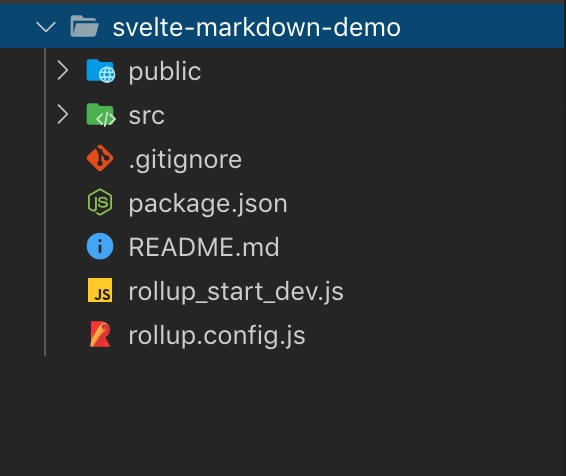This screenshot has width=566, height=476.
Task: Click the empty explorer area below rollup.config.js
Action: 283,415
